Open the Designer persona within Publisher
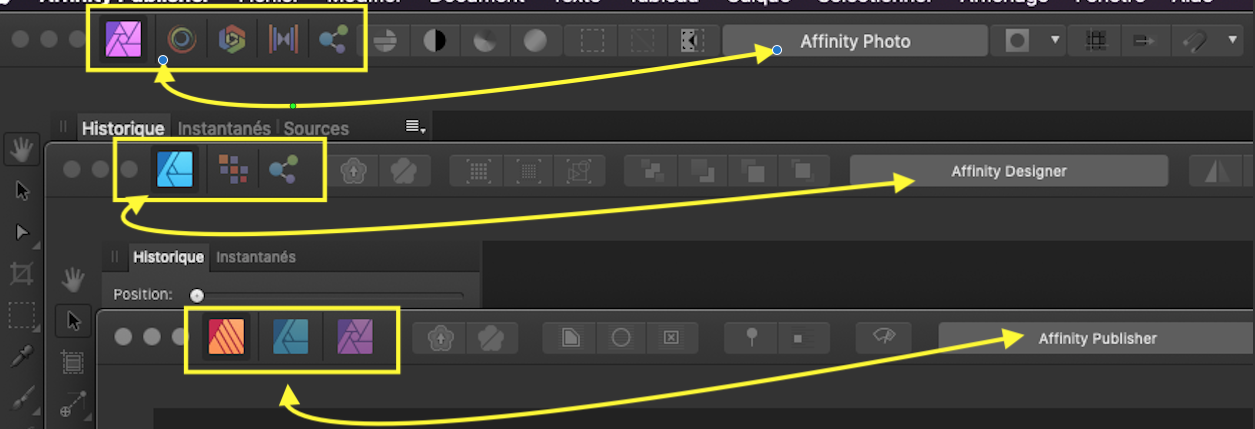Screen dimensions: 1255x429 292,337
